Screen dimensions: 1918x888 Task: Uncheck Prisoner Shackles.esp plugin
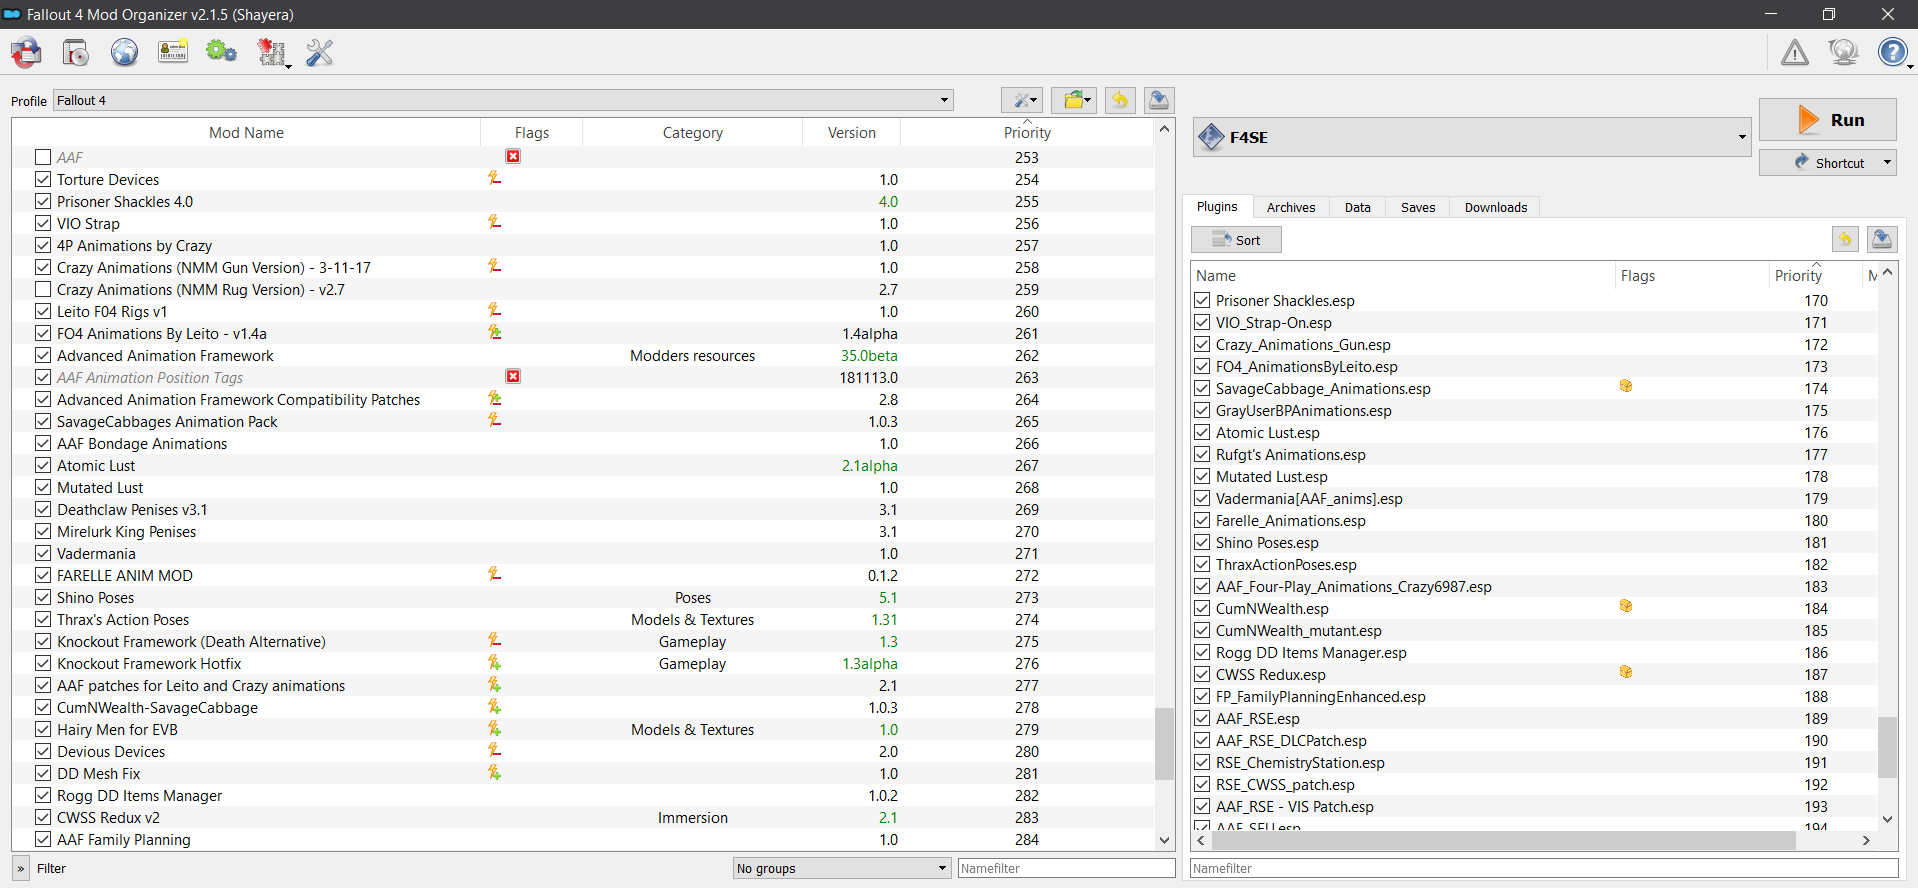pyautogui.click(x=1202, y=300)
